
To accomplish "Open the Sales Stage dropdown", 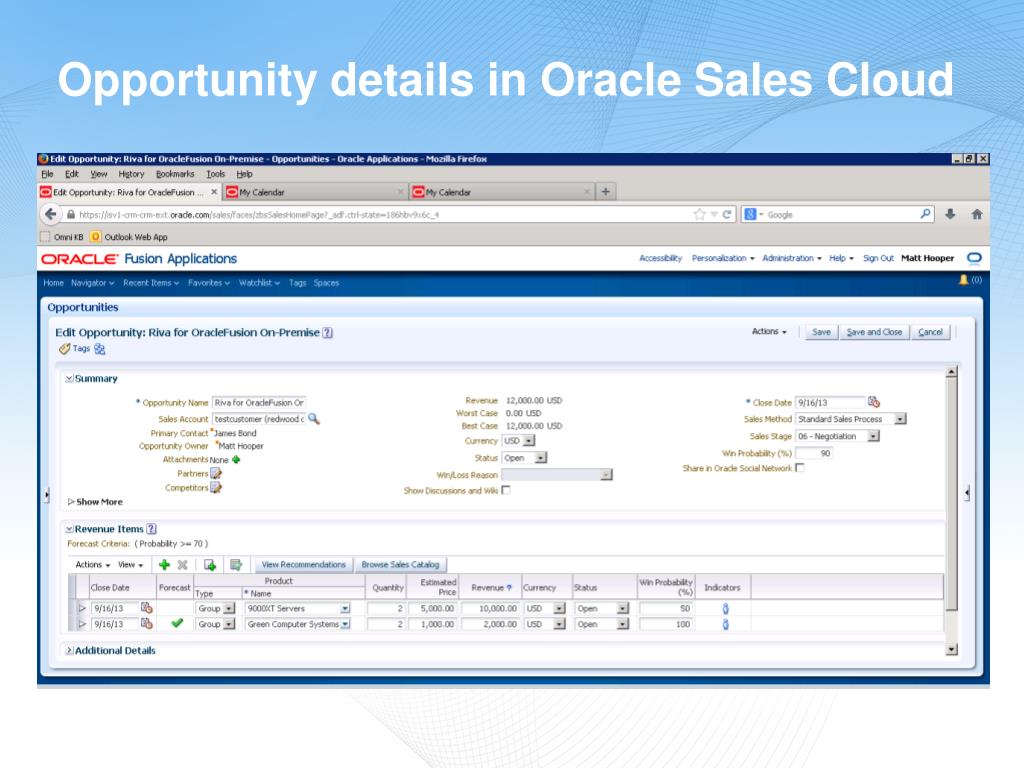I will [873, 436].
